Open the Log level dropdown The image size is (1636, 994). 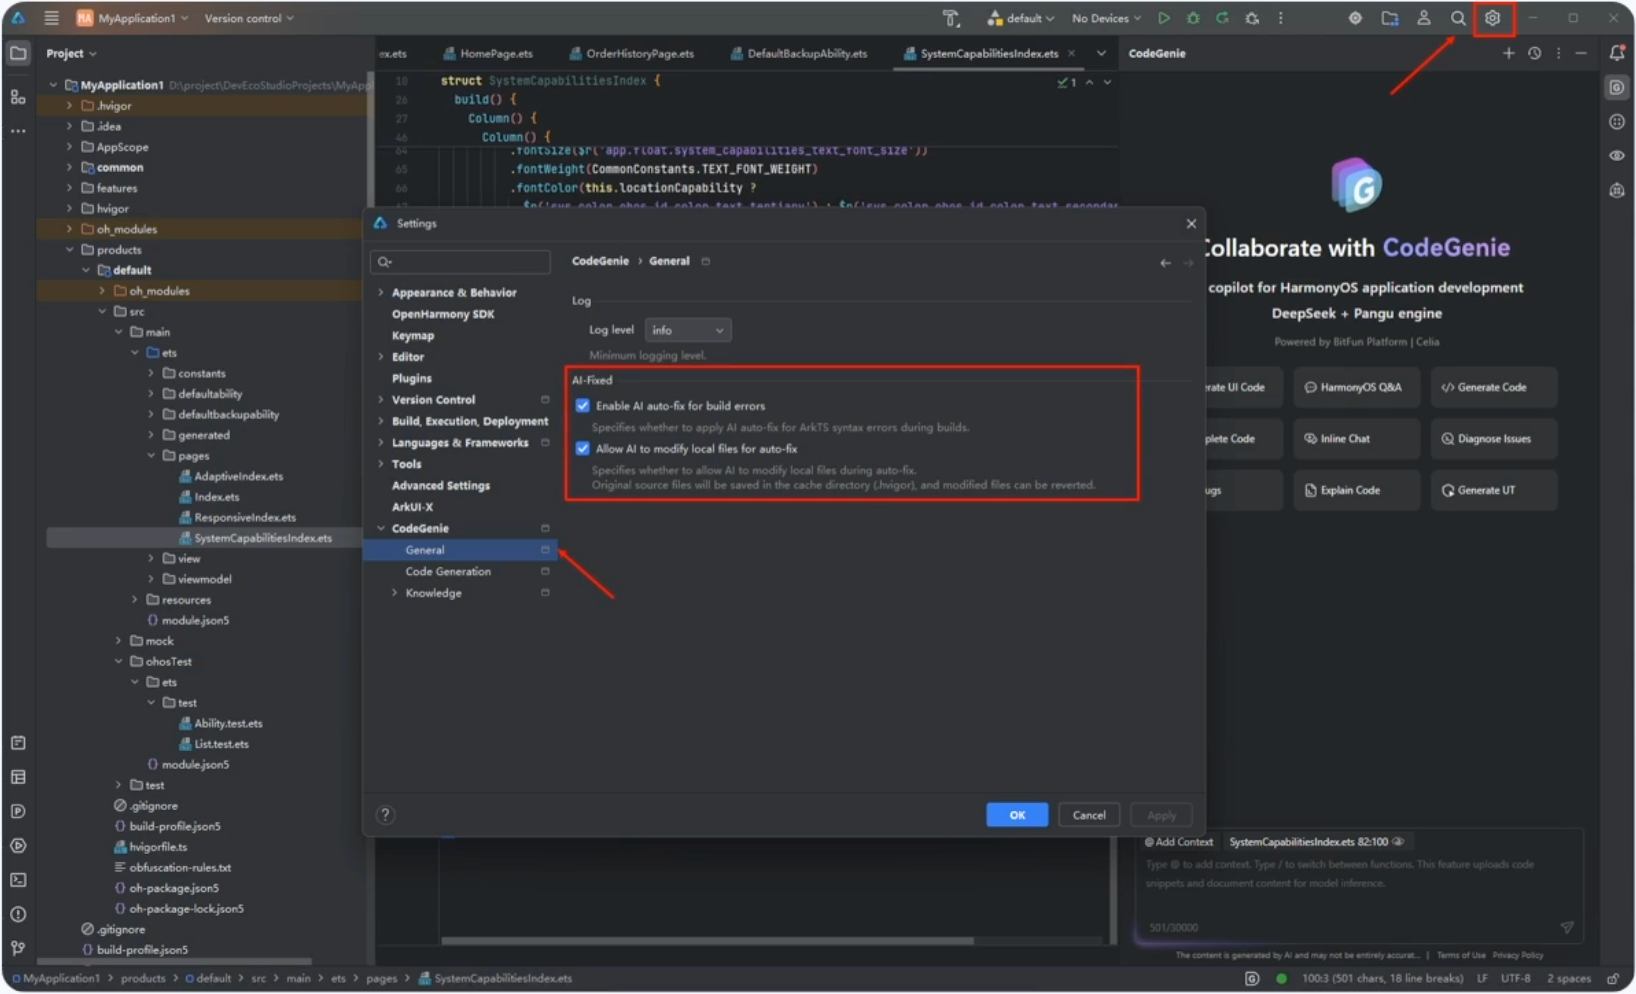tap(688, 330)
